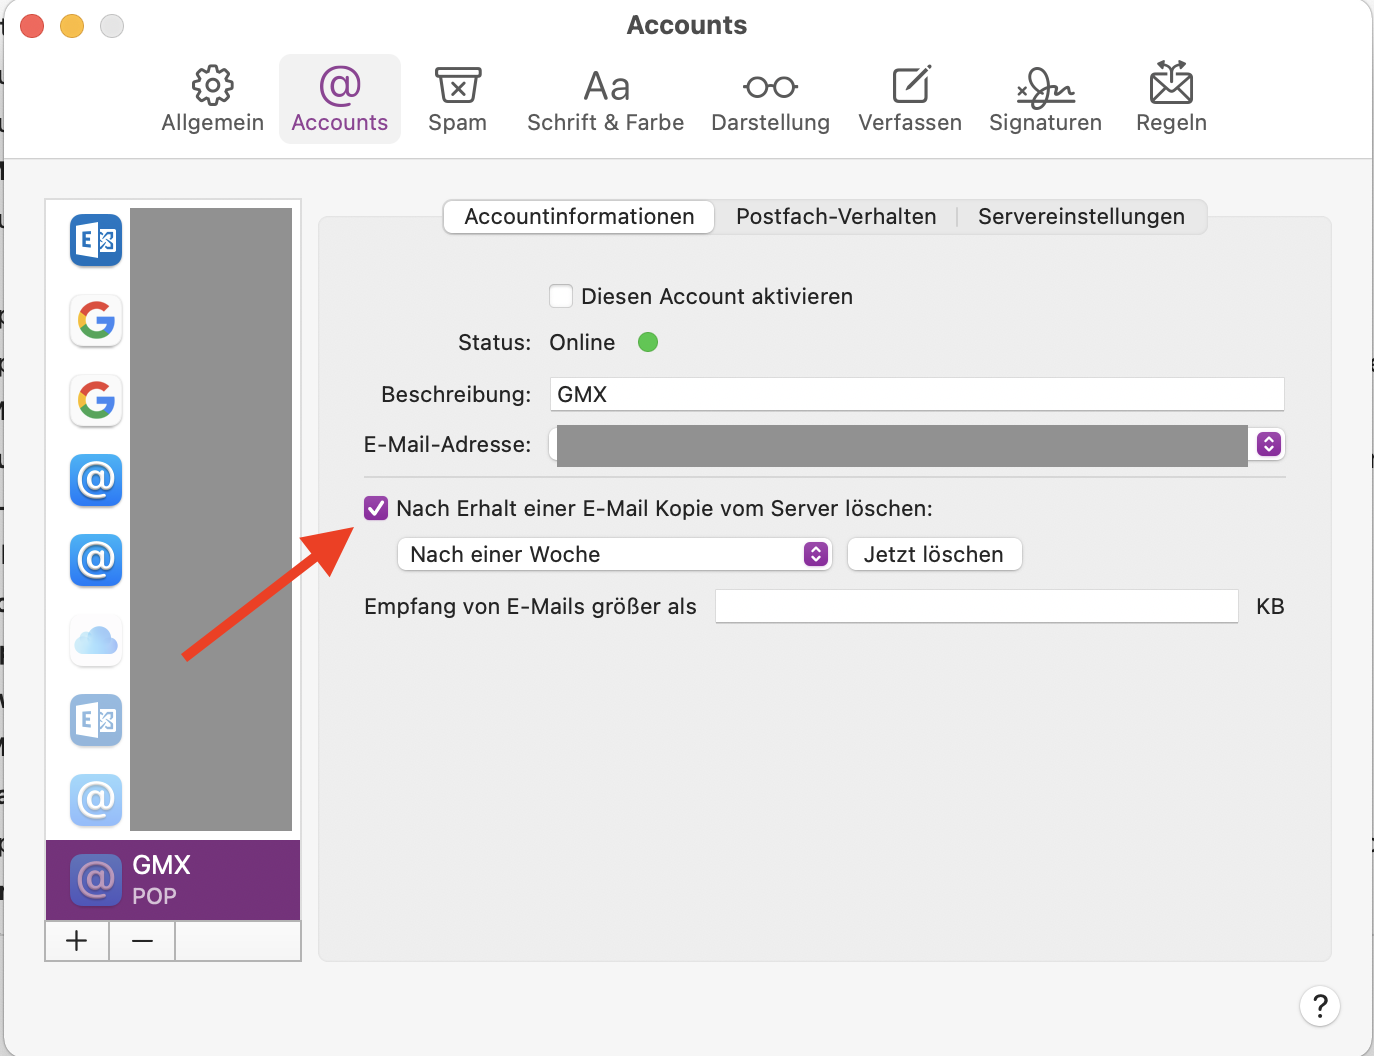The height and width of the screenshot is (1056, 1374).
Task: Open the Postfach-Verhalten tab
Action: (836, 217)
